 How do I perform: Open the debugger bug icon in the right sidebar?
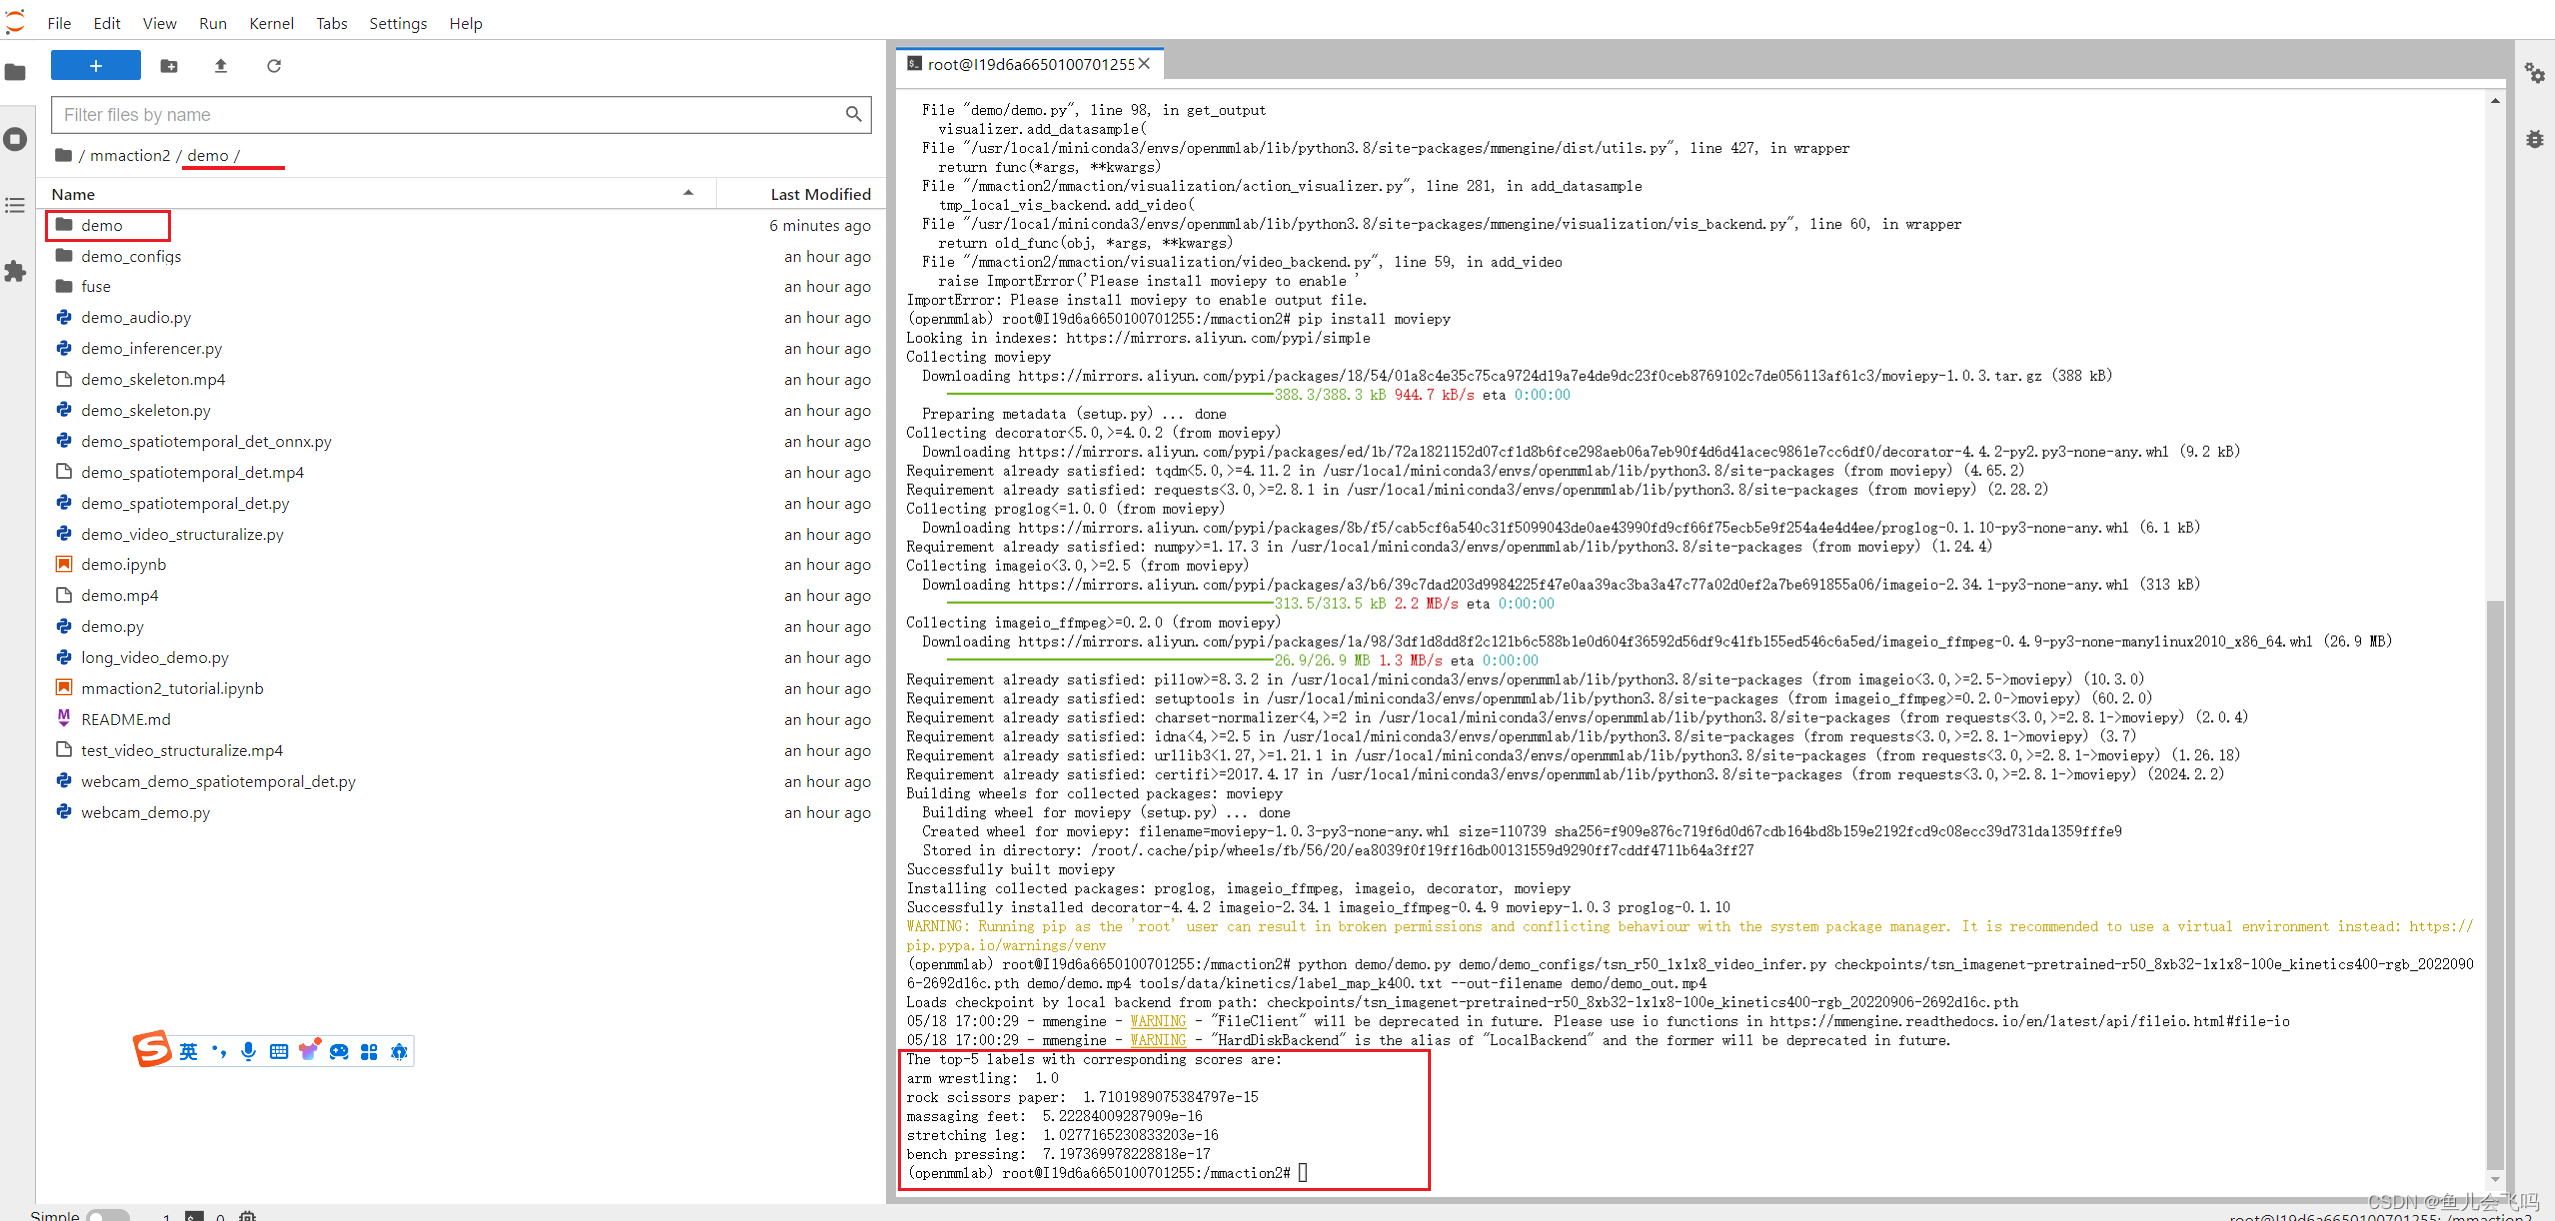pos(2534,139)
